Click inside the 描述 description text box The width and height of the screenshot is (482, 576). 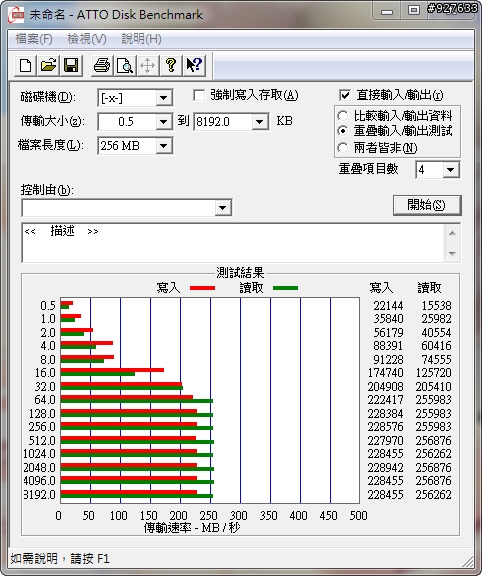point(233,242)
